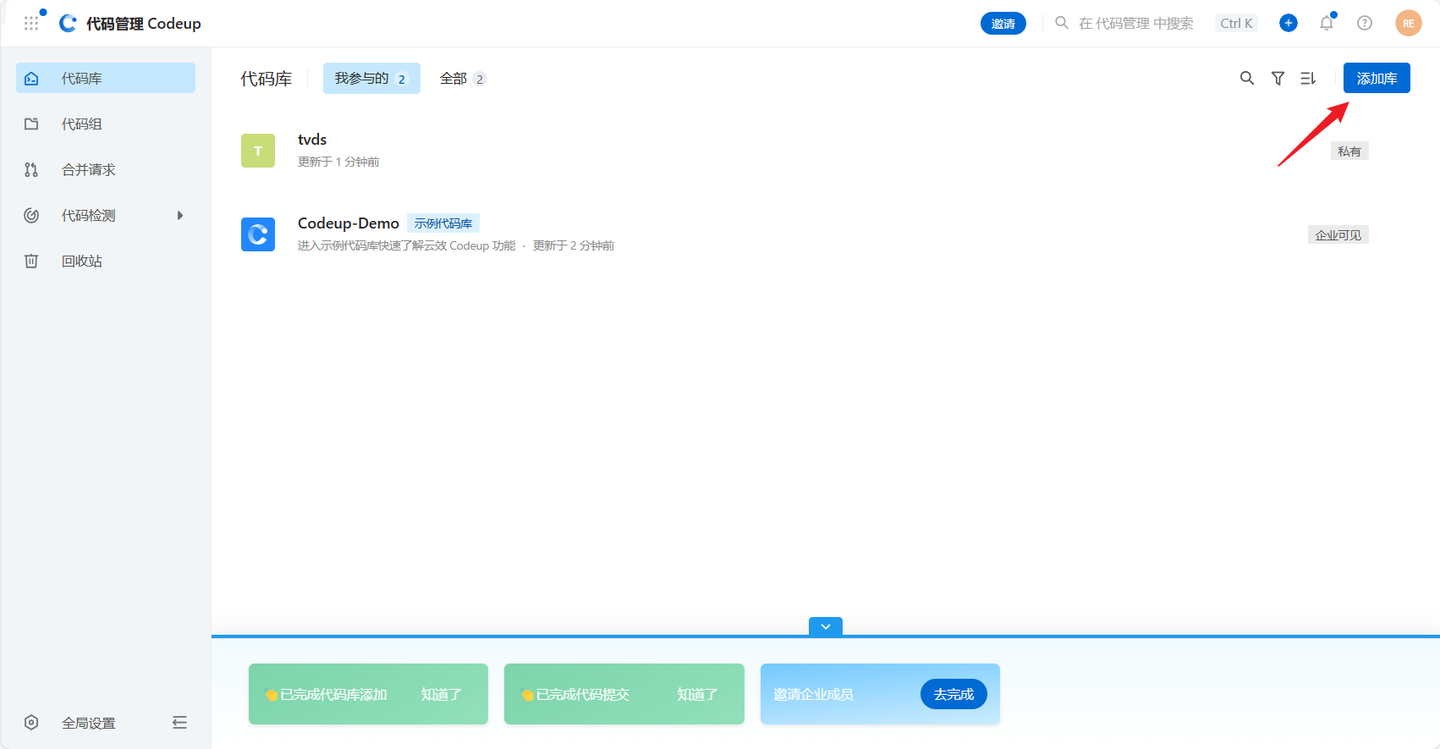Viewport: 1440px width, 749px height.
Task: Expand the 代码检测 submenu arrow
Action: coord(180,215)
